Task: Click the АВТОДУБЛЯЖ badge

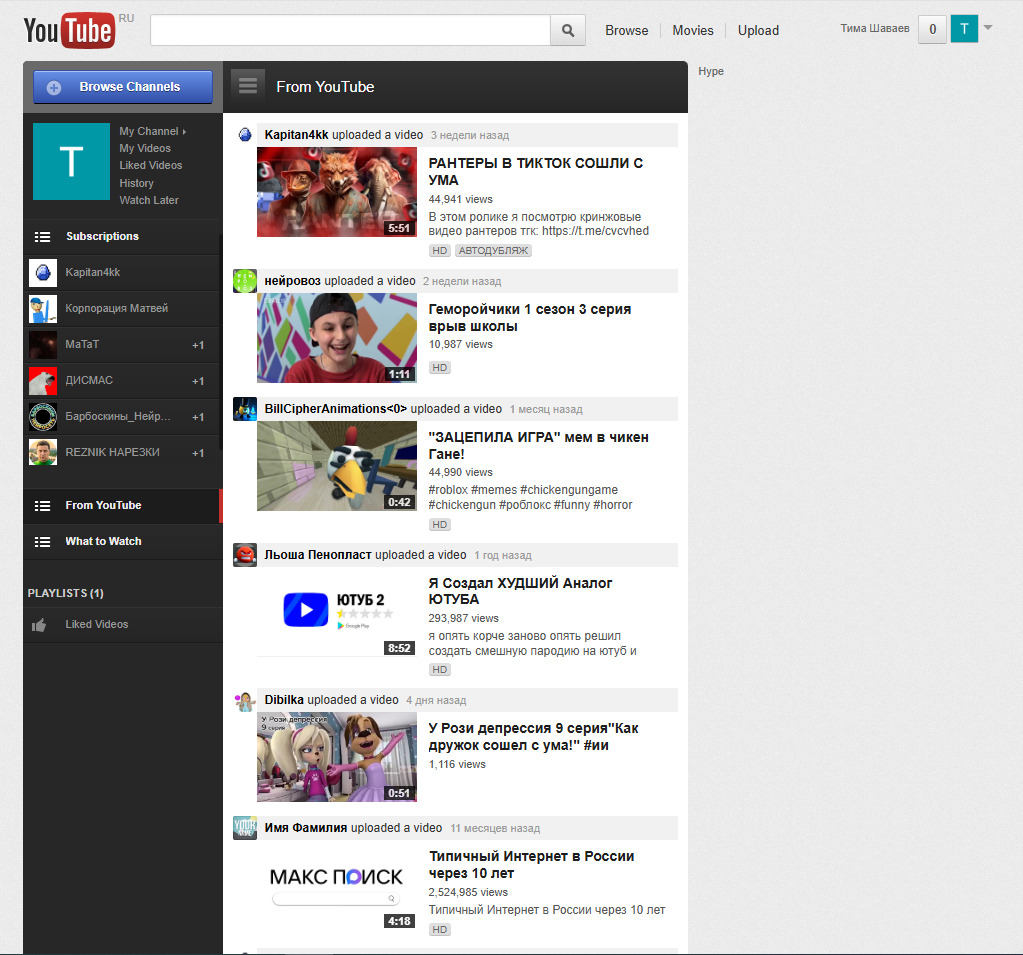Action: coord(493,250)
